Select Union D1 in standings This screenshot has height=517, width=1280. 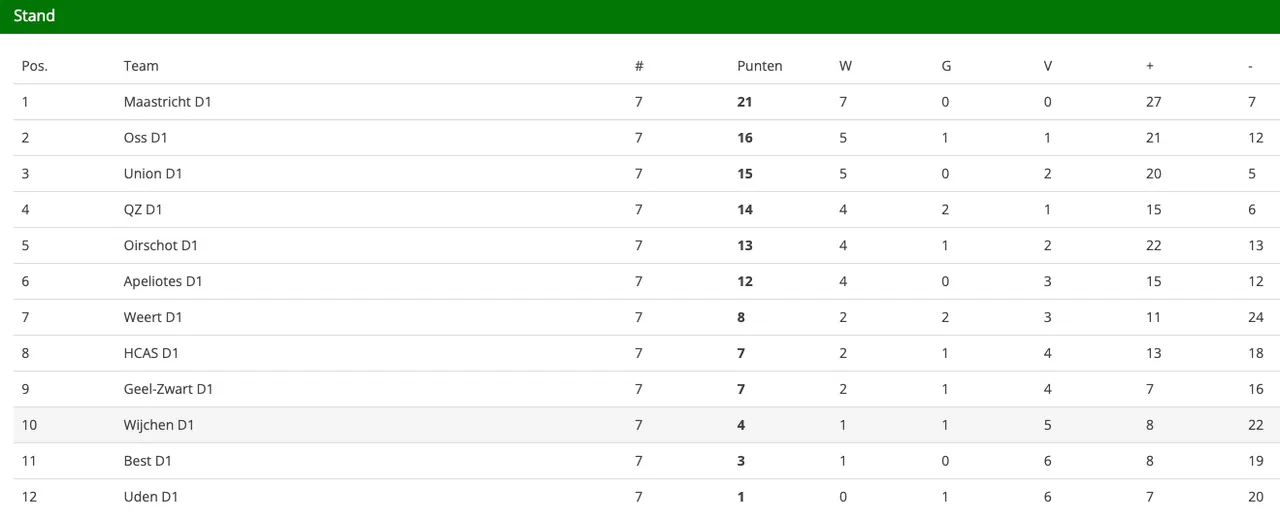point(153,174)
